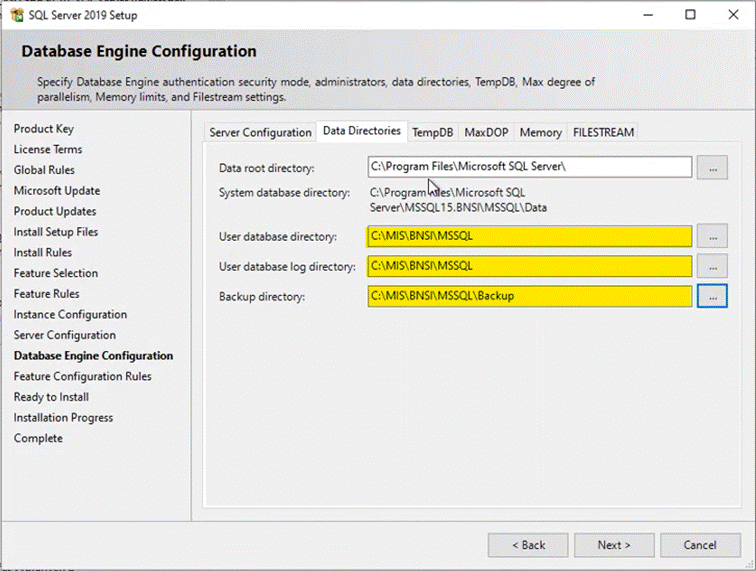
Task: Select Install Setup Files step
Action: [x=56, y=232]
